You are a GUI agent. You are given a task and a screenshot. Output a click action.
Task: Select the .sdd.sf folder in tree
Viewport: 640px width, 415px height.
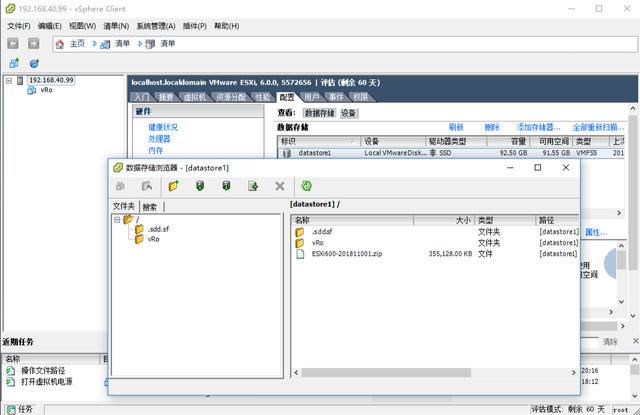tap(158, 229)
